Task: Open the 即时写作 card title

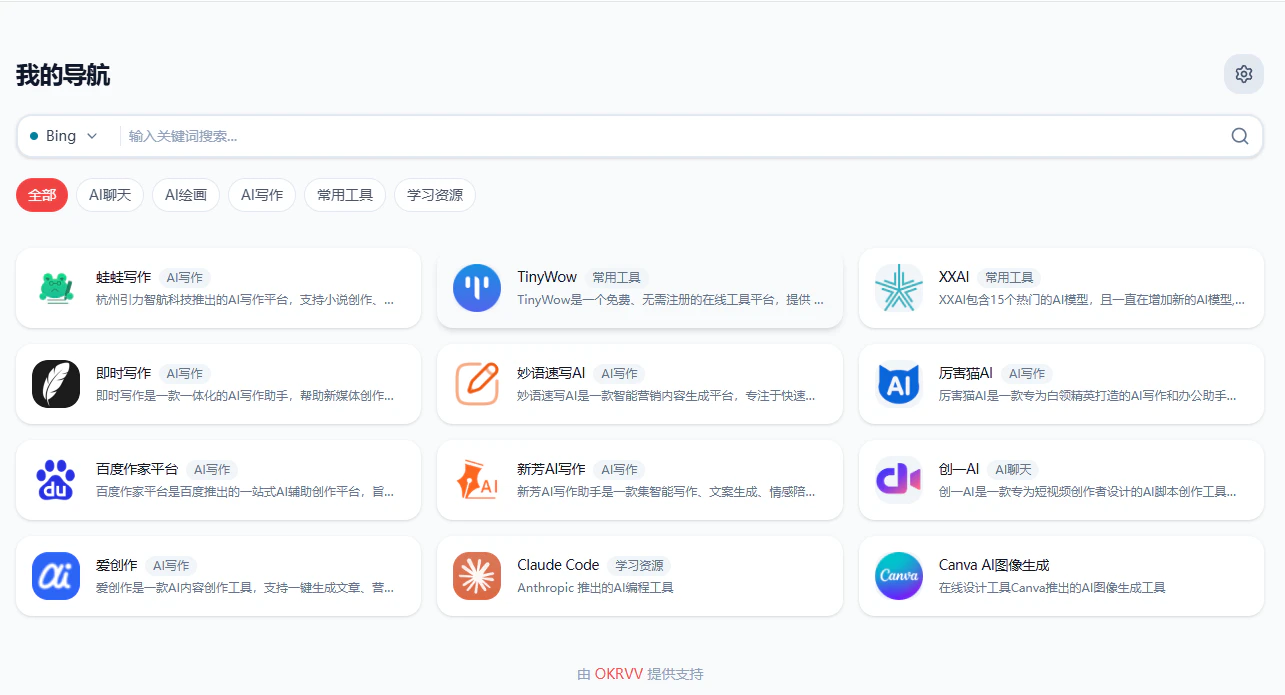Action: (x=124, y=373)
